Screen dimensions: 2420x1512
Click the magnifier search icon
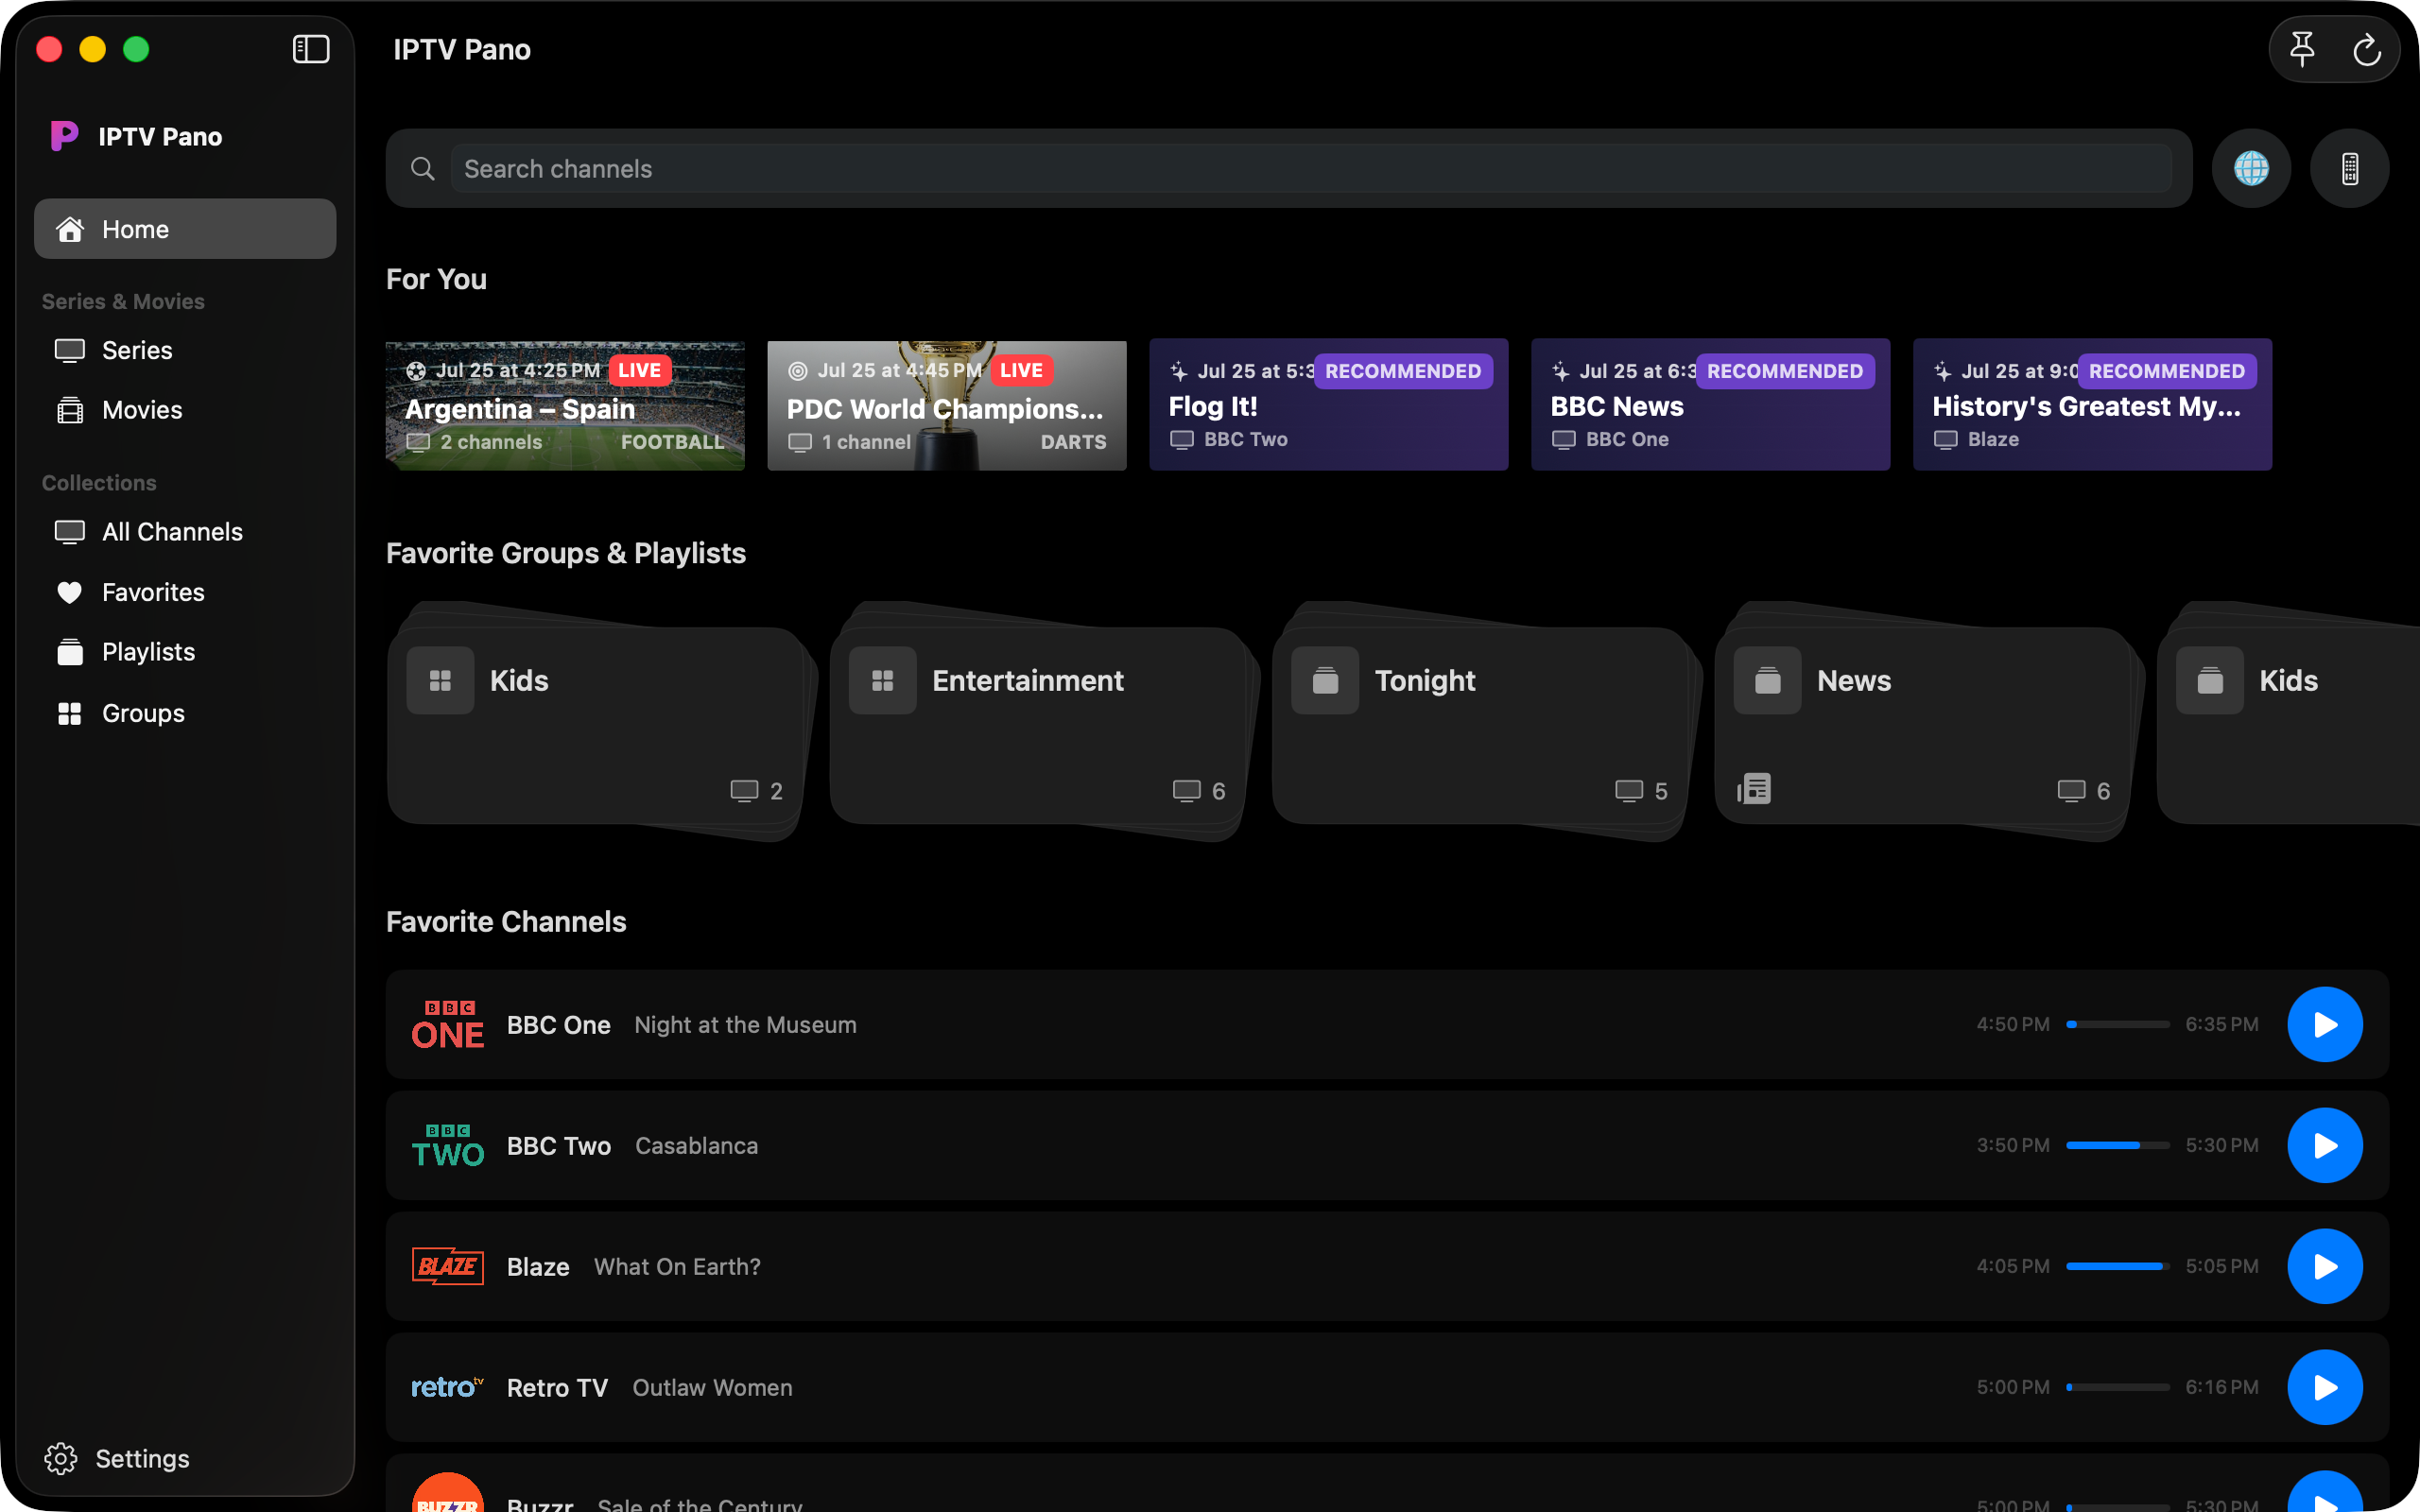[423, 168]
